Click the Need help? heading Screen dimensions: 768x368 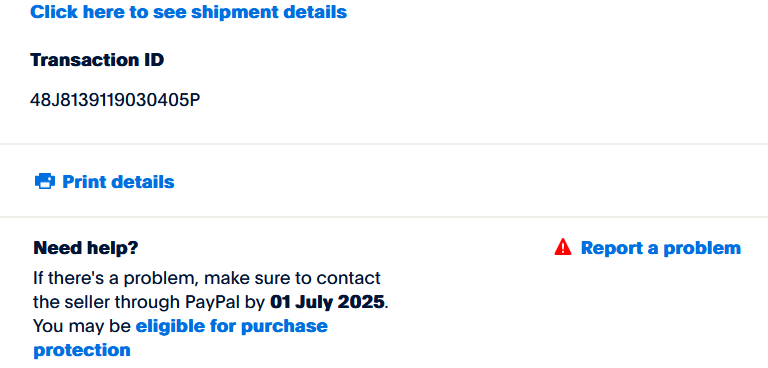[x=86, y=248]
